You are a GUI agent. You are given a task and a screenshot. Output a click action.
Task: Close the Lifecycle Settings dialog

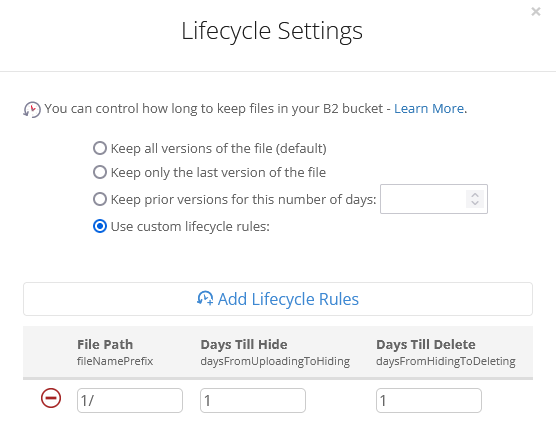pos(536,12)
